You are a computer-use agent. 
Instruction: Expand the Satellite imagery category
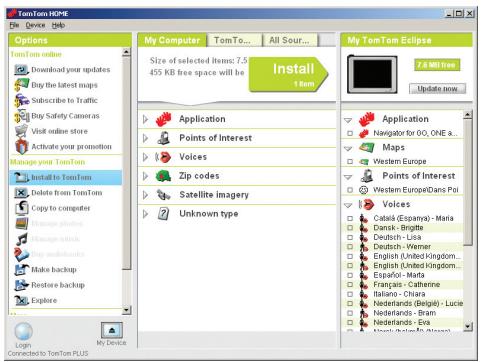[x=145, y=195]
